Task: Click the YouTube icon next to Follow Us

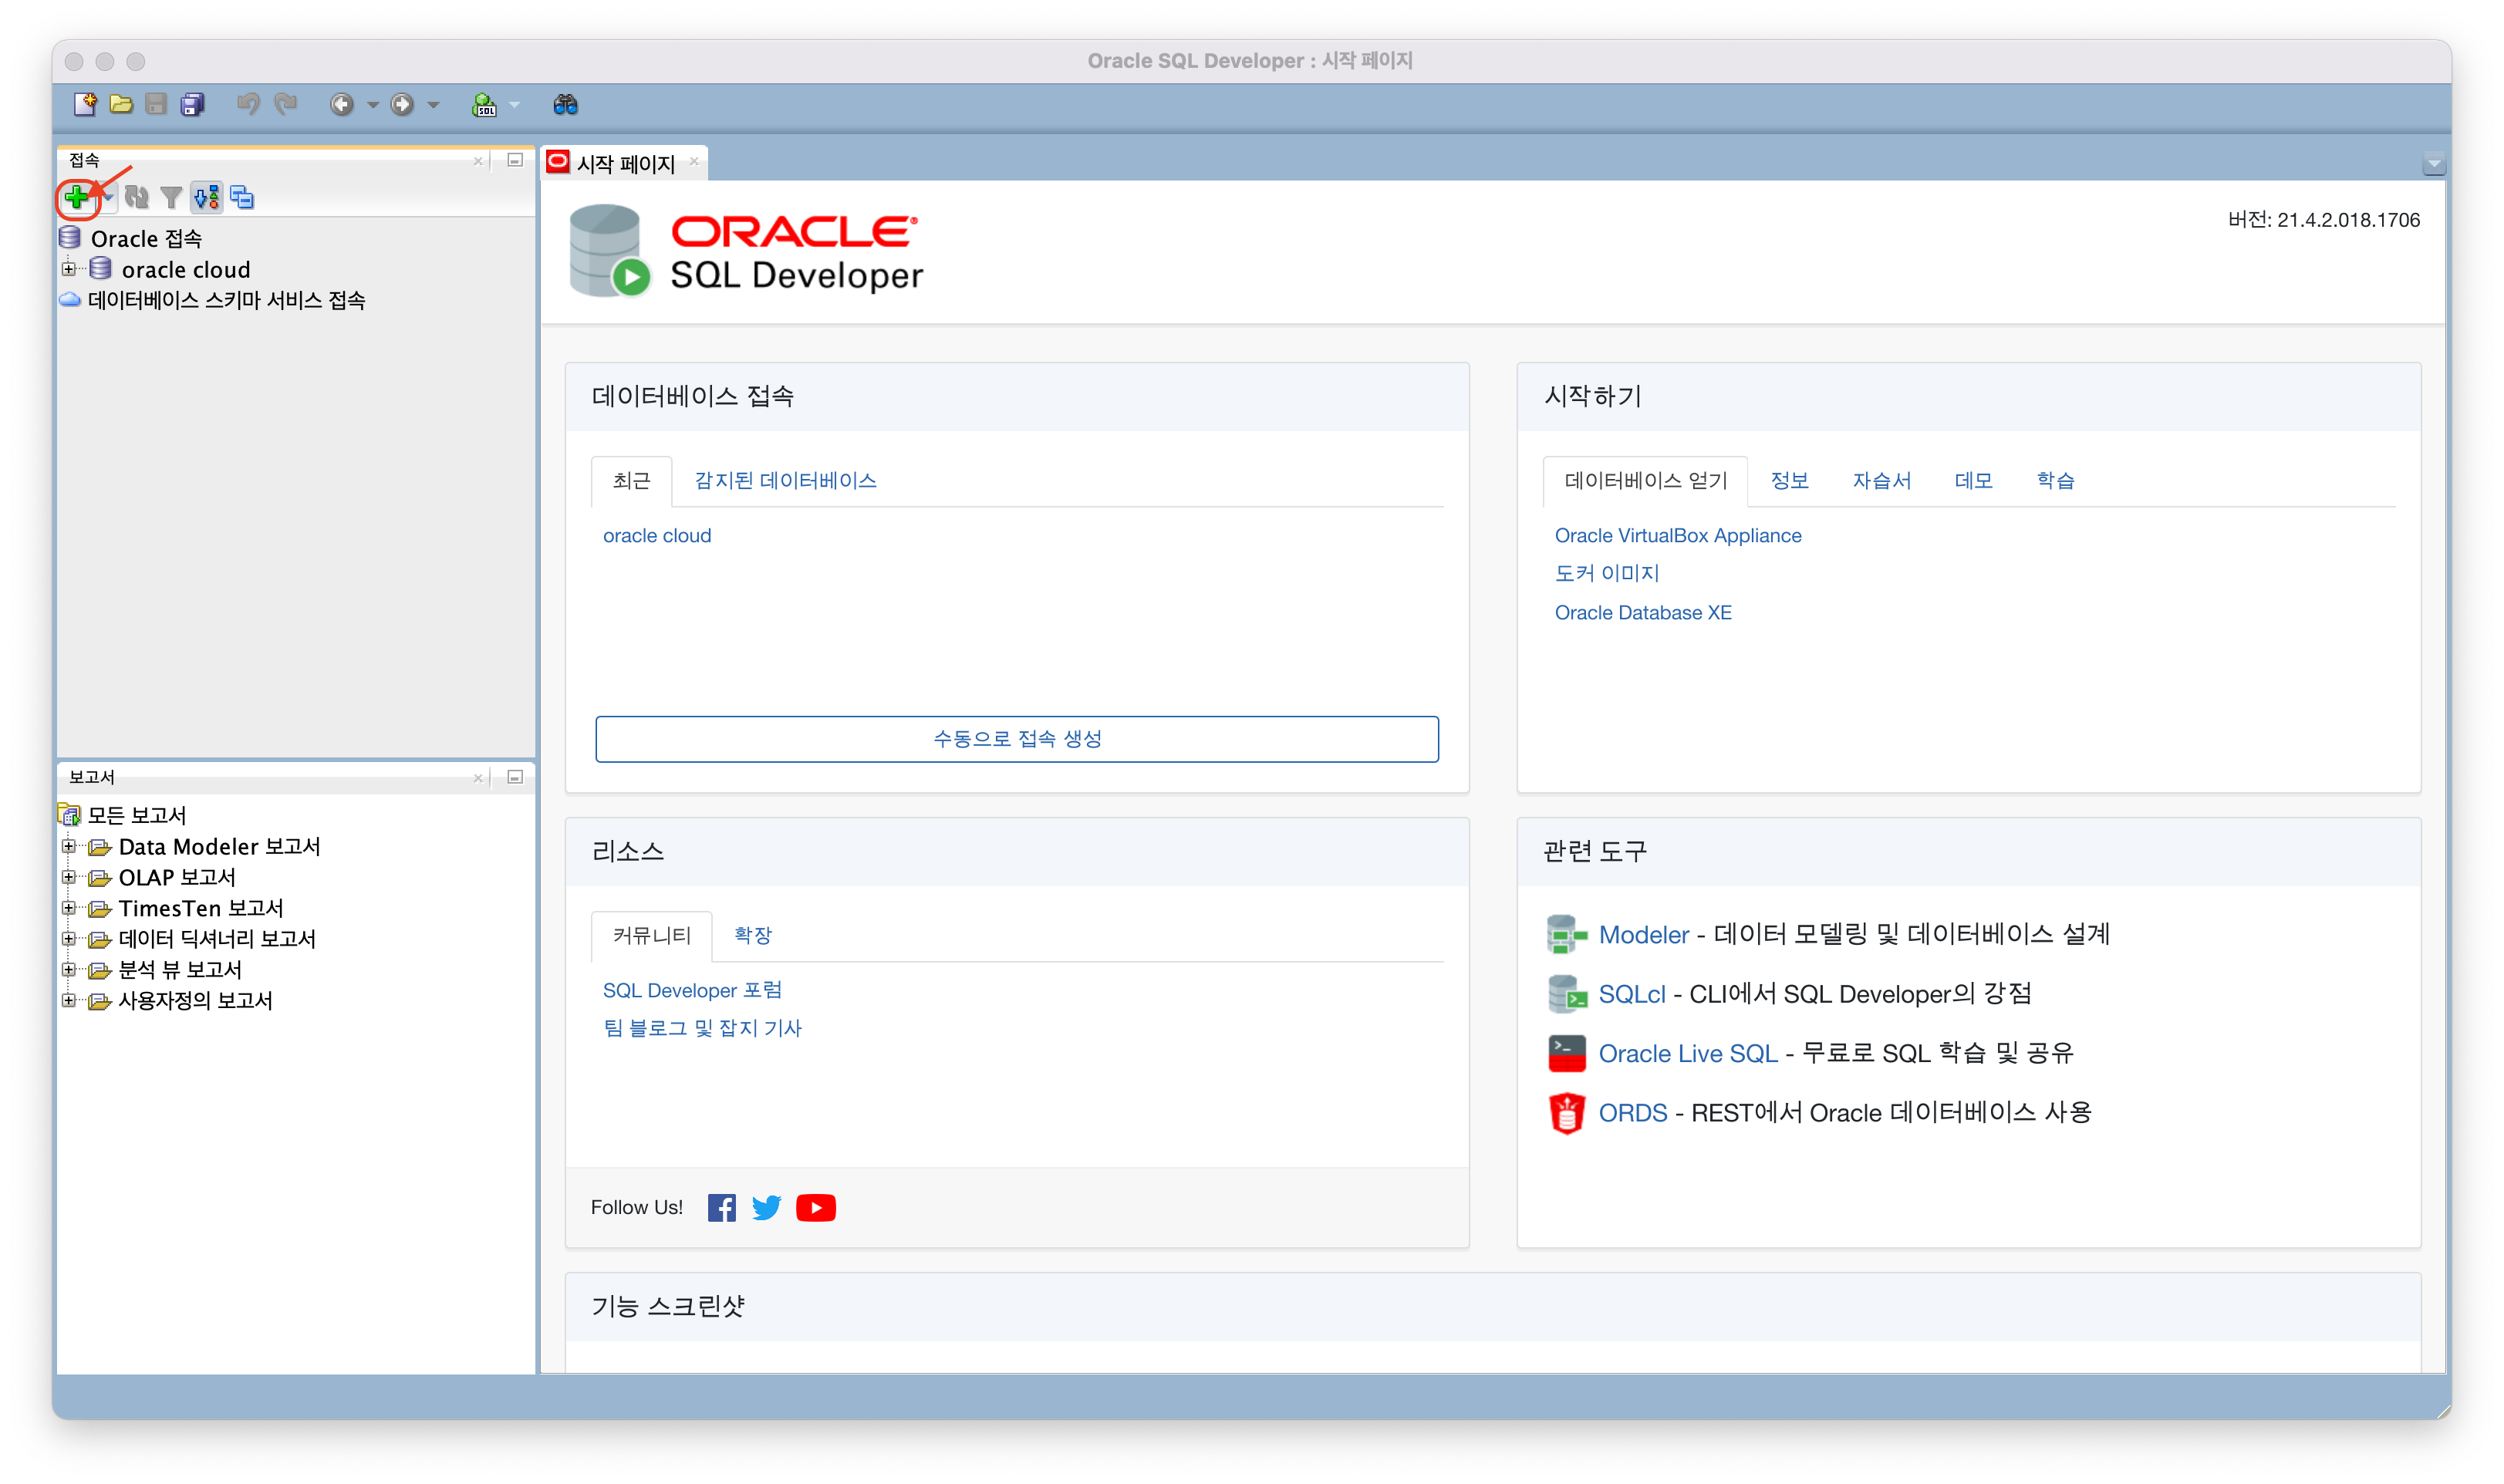Action: click(x=815, y=1207)
